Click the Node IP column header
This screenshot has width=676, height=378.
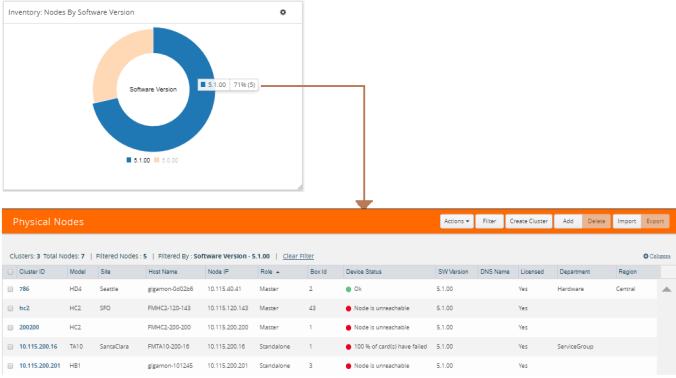(218, 272)
